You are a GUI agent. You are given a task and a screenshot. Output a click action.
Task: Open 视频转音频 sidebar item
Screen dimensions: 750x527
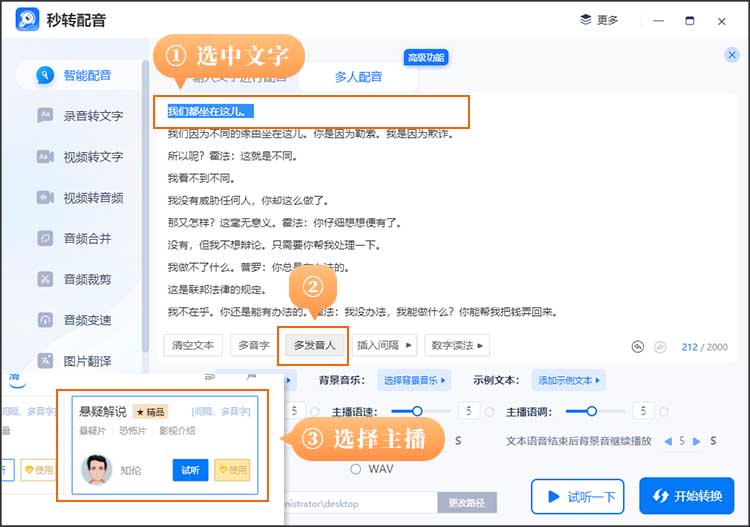pos(79,198)
